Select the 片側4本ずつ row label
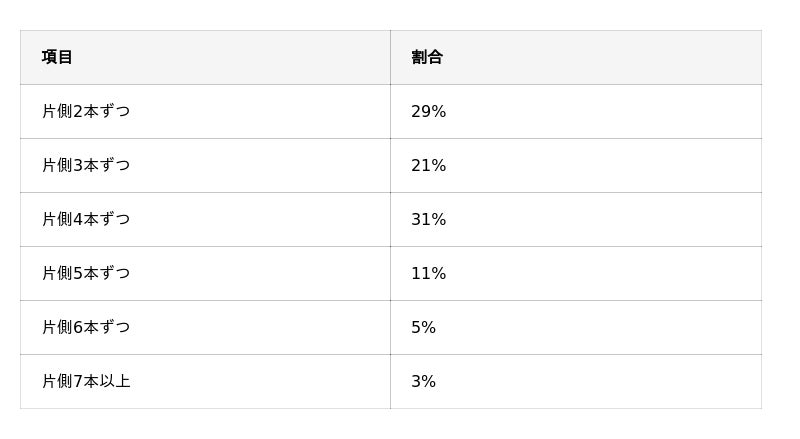 tap(86, 220)
